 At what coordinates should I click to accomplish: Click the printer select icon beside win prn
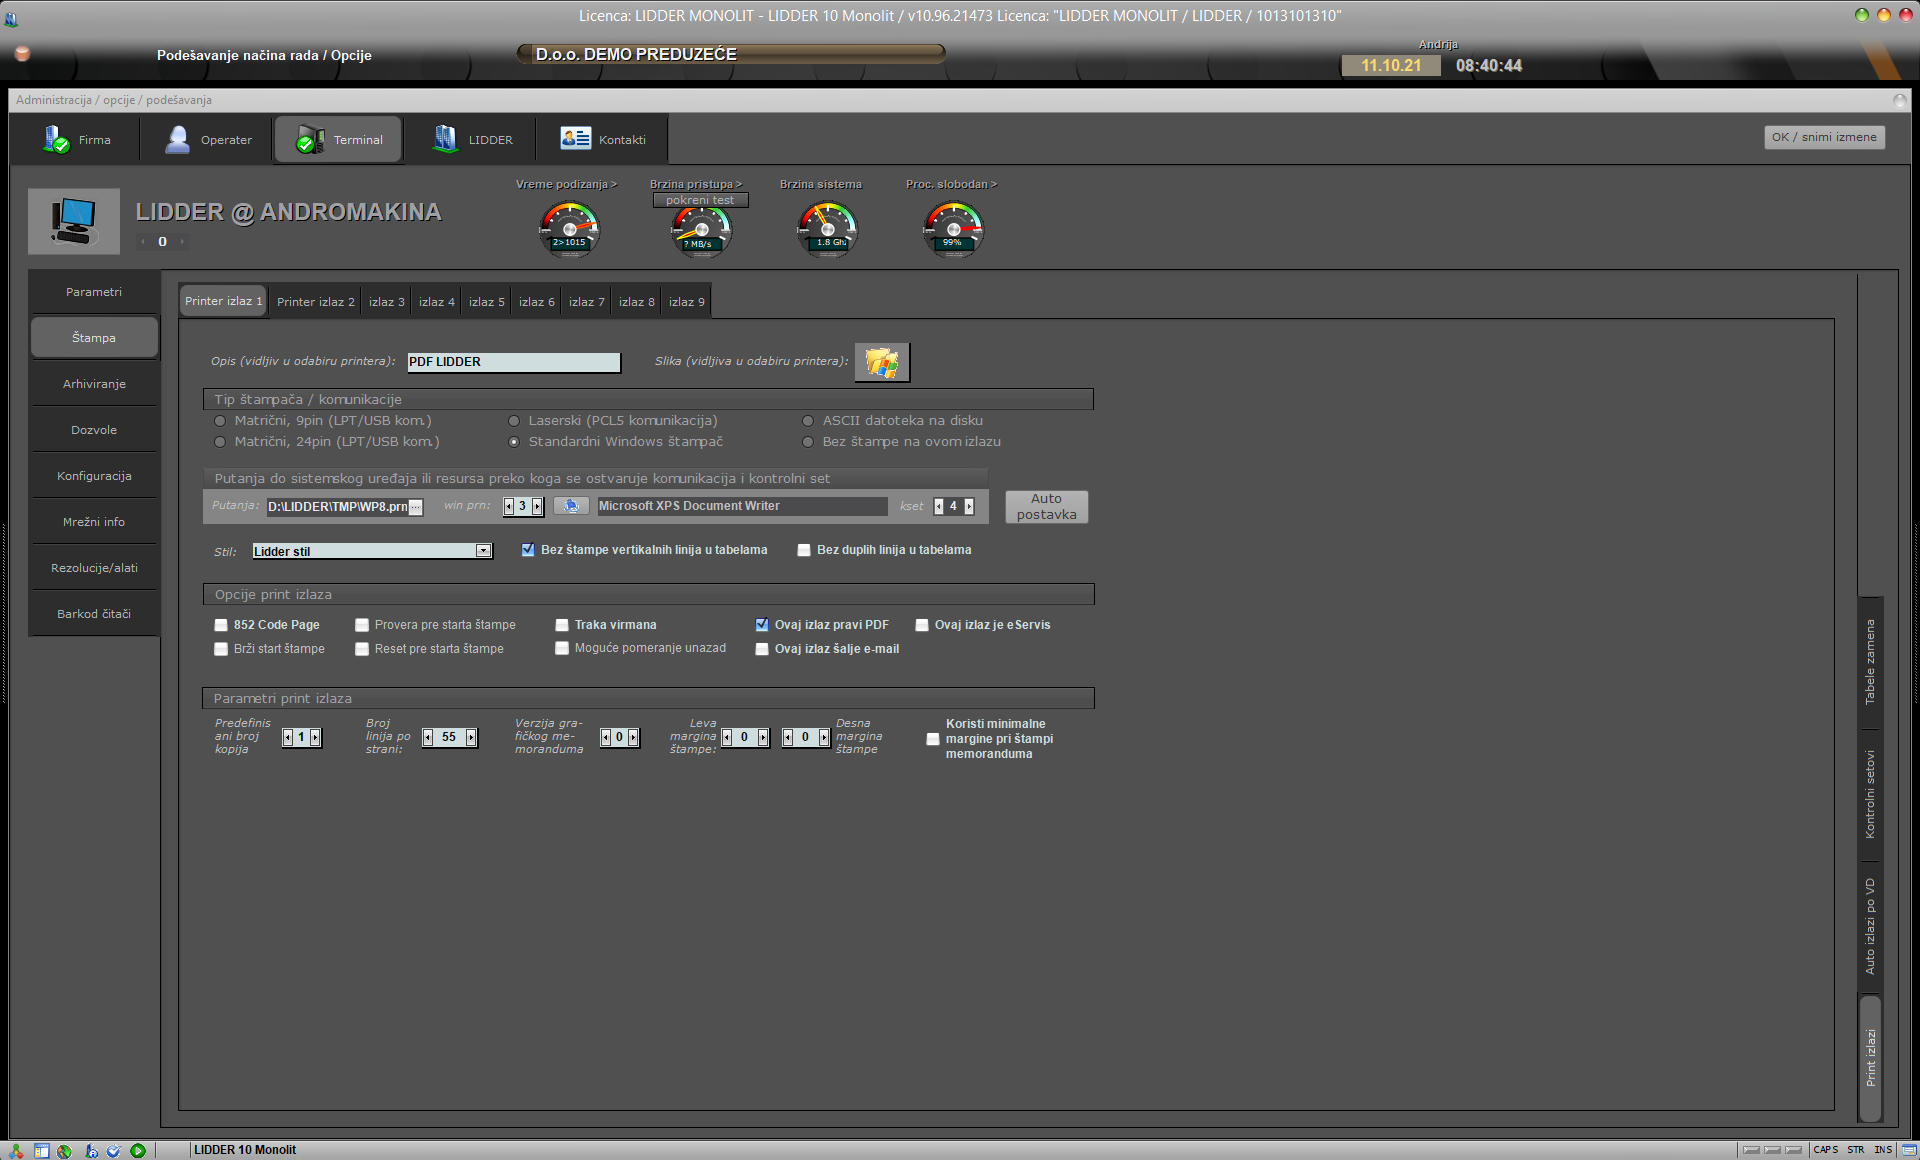571,506
